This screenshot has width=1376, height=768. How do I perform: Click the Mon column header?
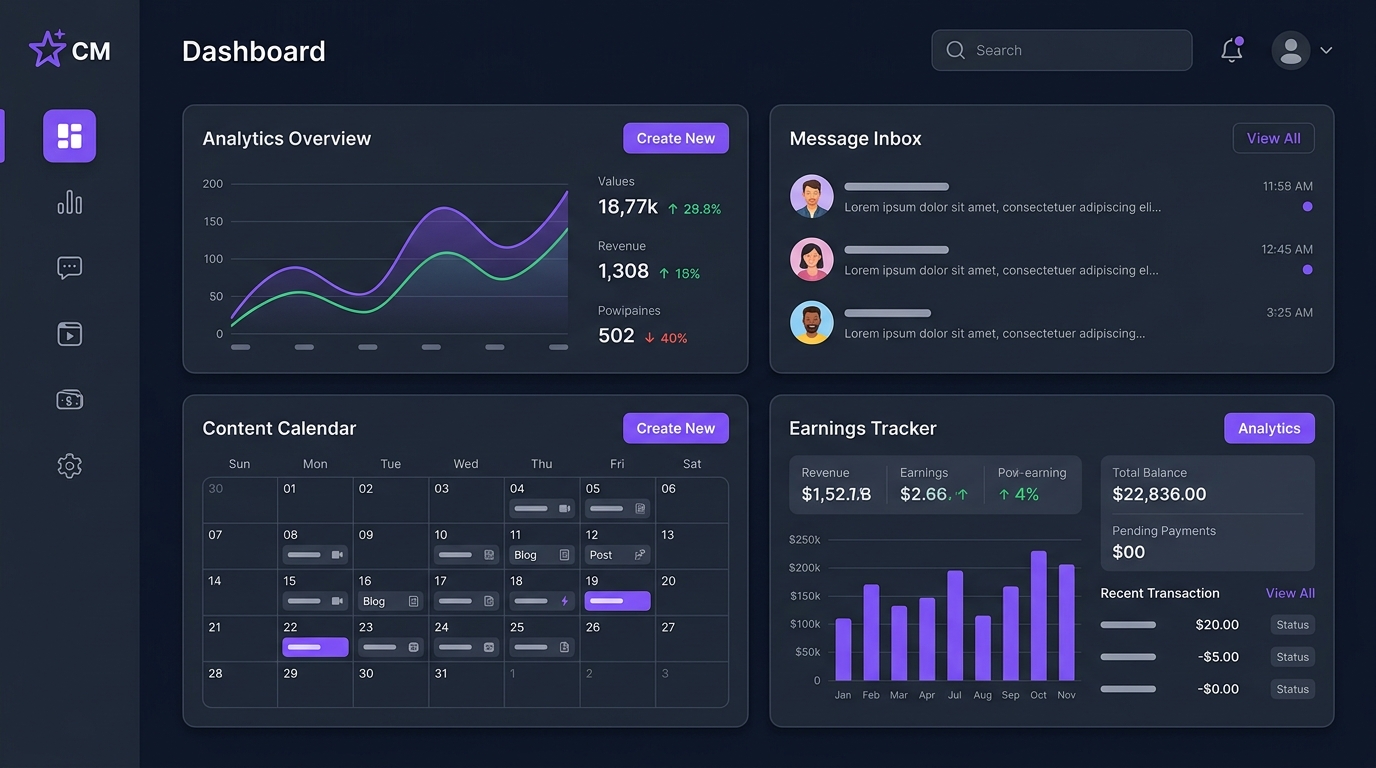click(315, 464)
